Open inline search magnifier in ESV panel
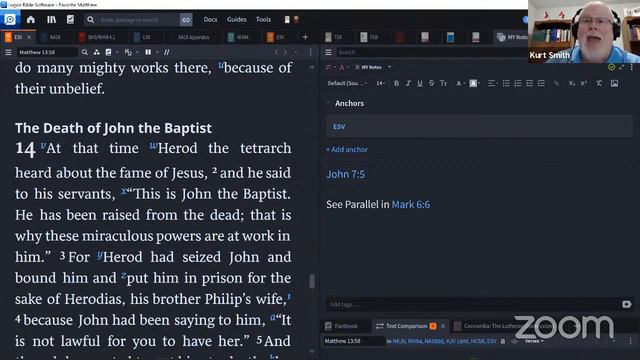 point(84,52)
